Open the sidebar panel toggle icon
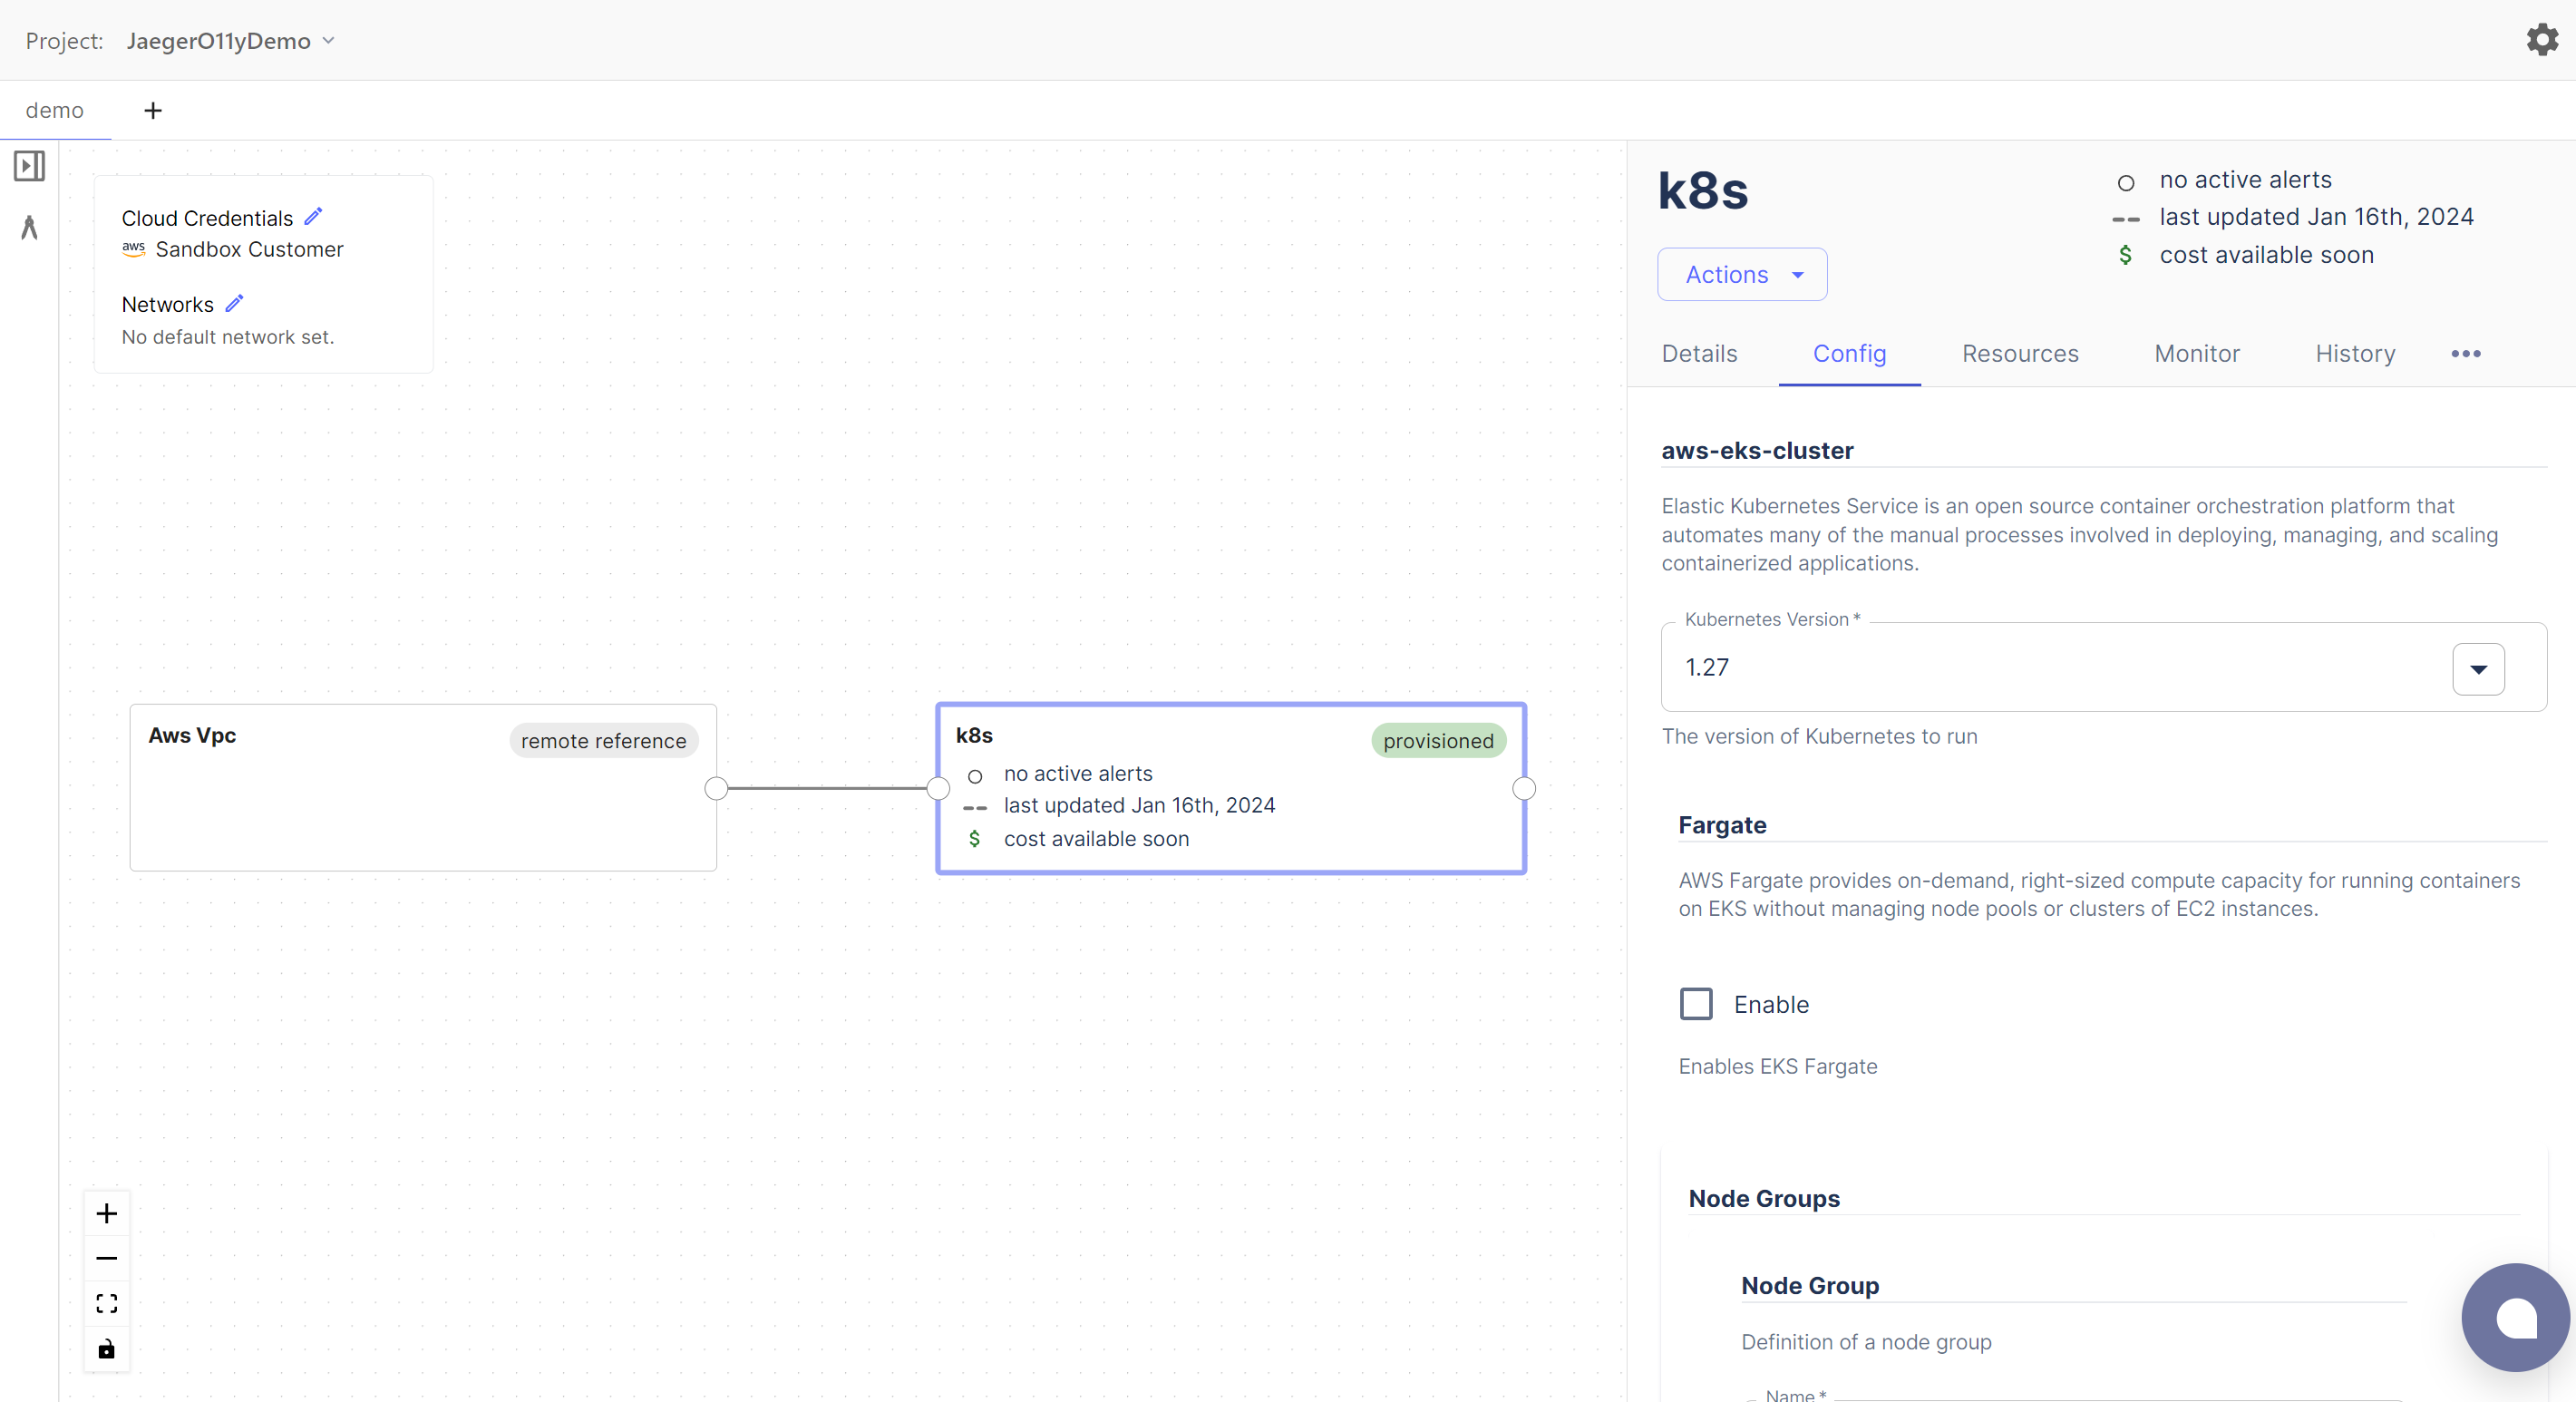Viewport: 2576px width, 1402px height. 29,166
